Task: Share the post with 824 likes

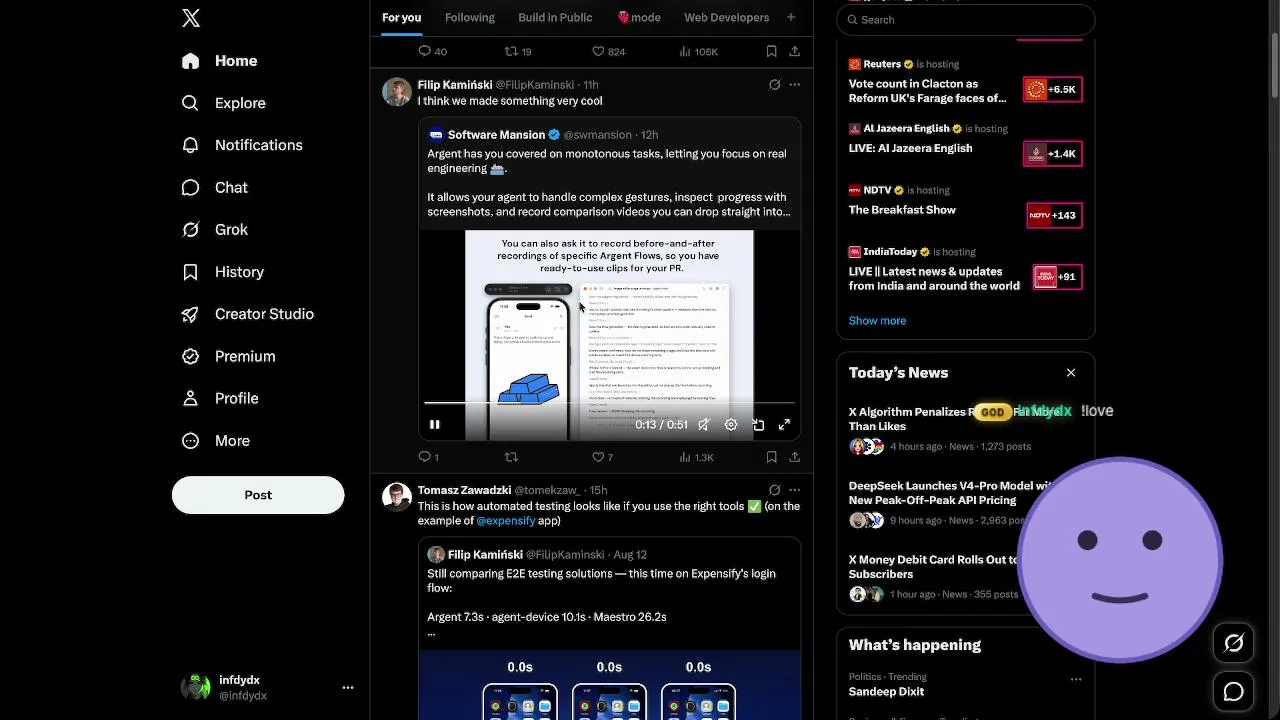Action: (x=794, y=51)
